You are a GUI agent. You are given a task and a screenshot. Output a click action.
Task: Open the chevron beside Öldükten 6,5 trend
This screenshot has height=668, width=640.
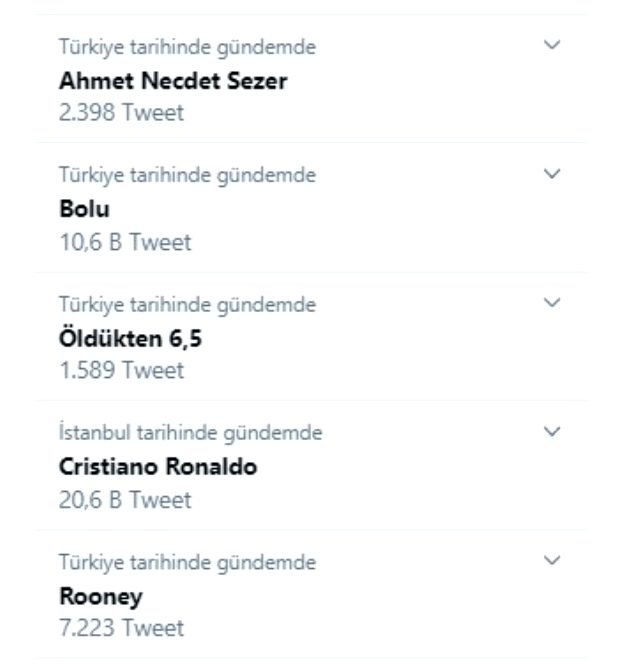552,303
